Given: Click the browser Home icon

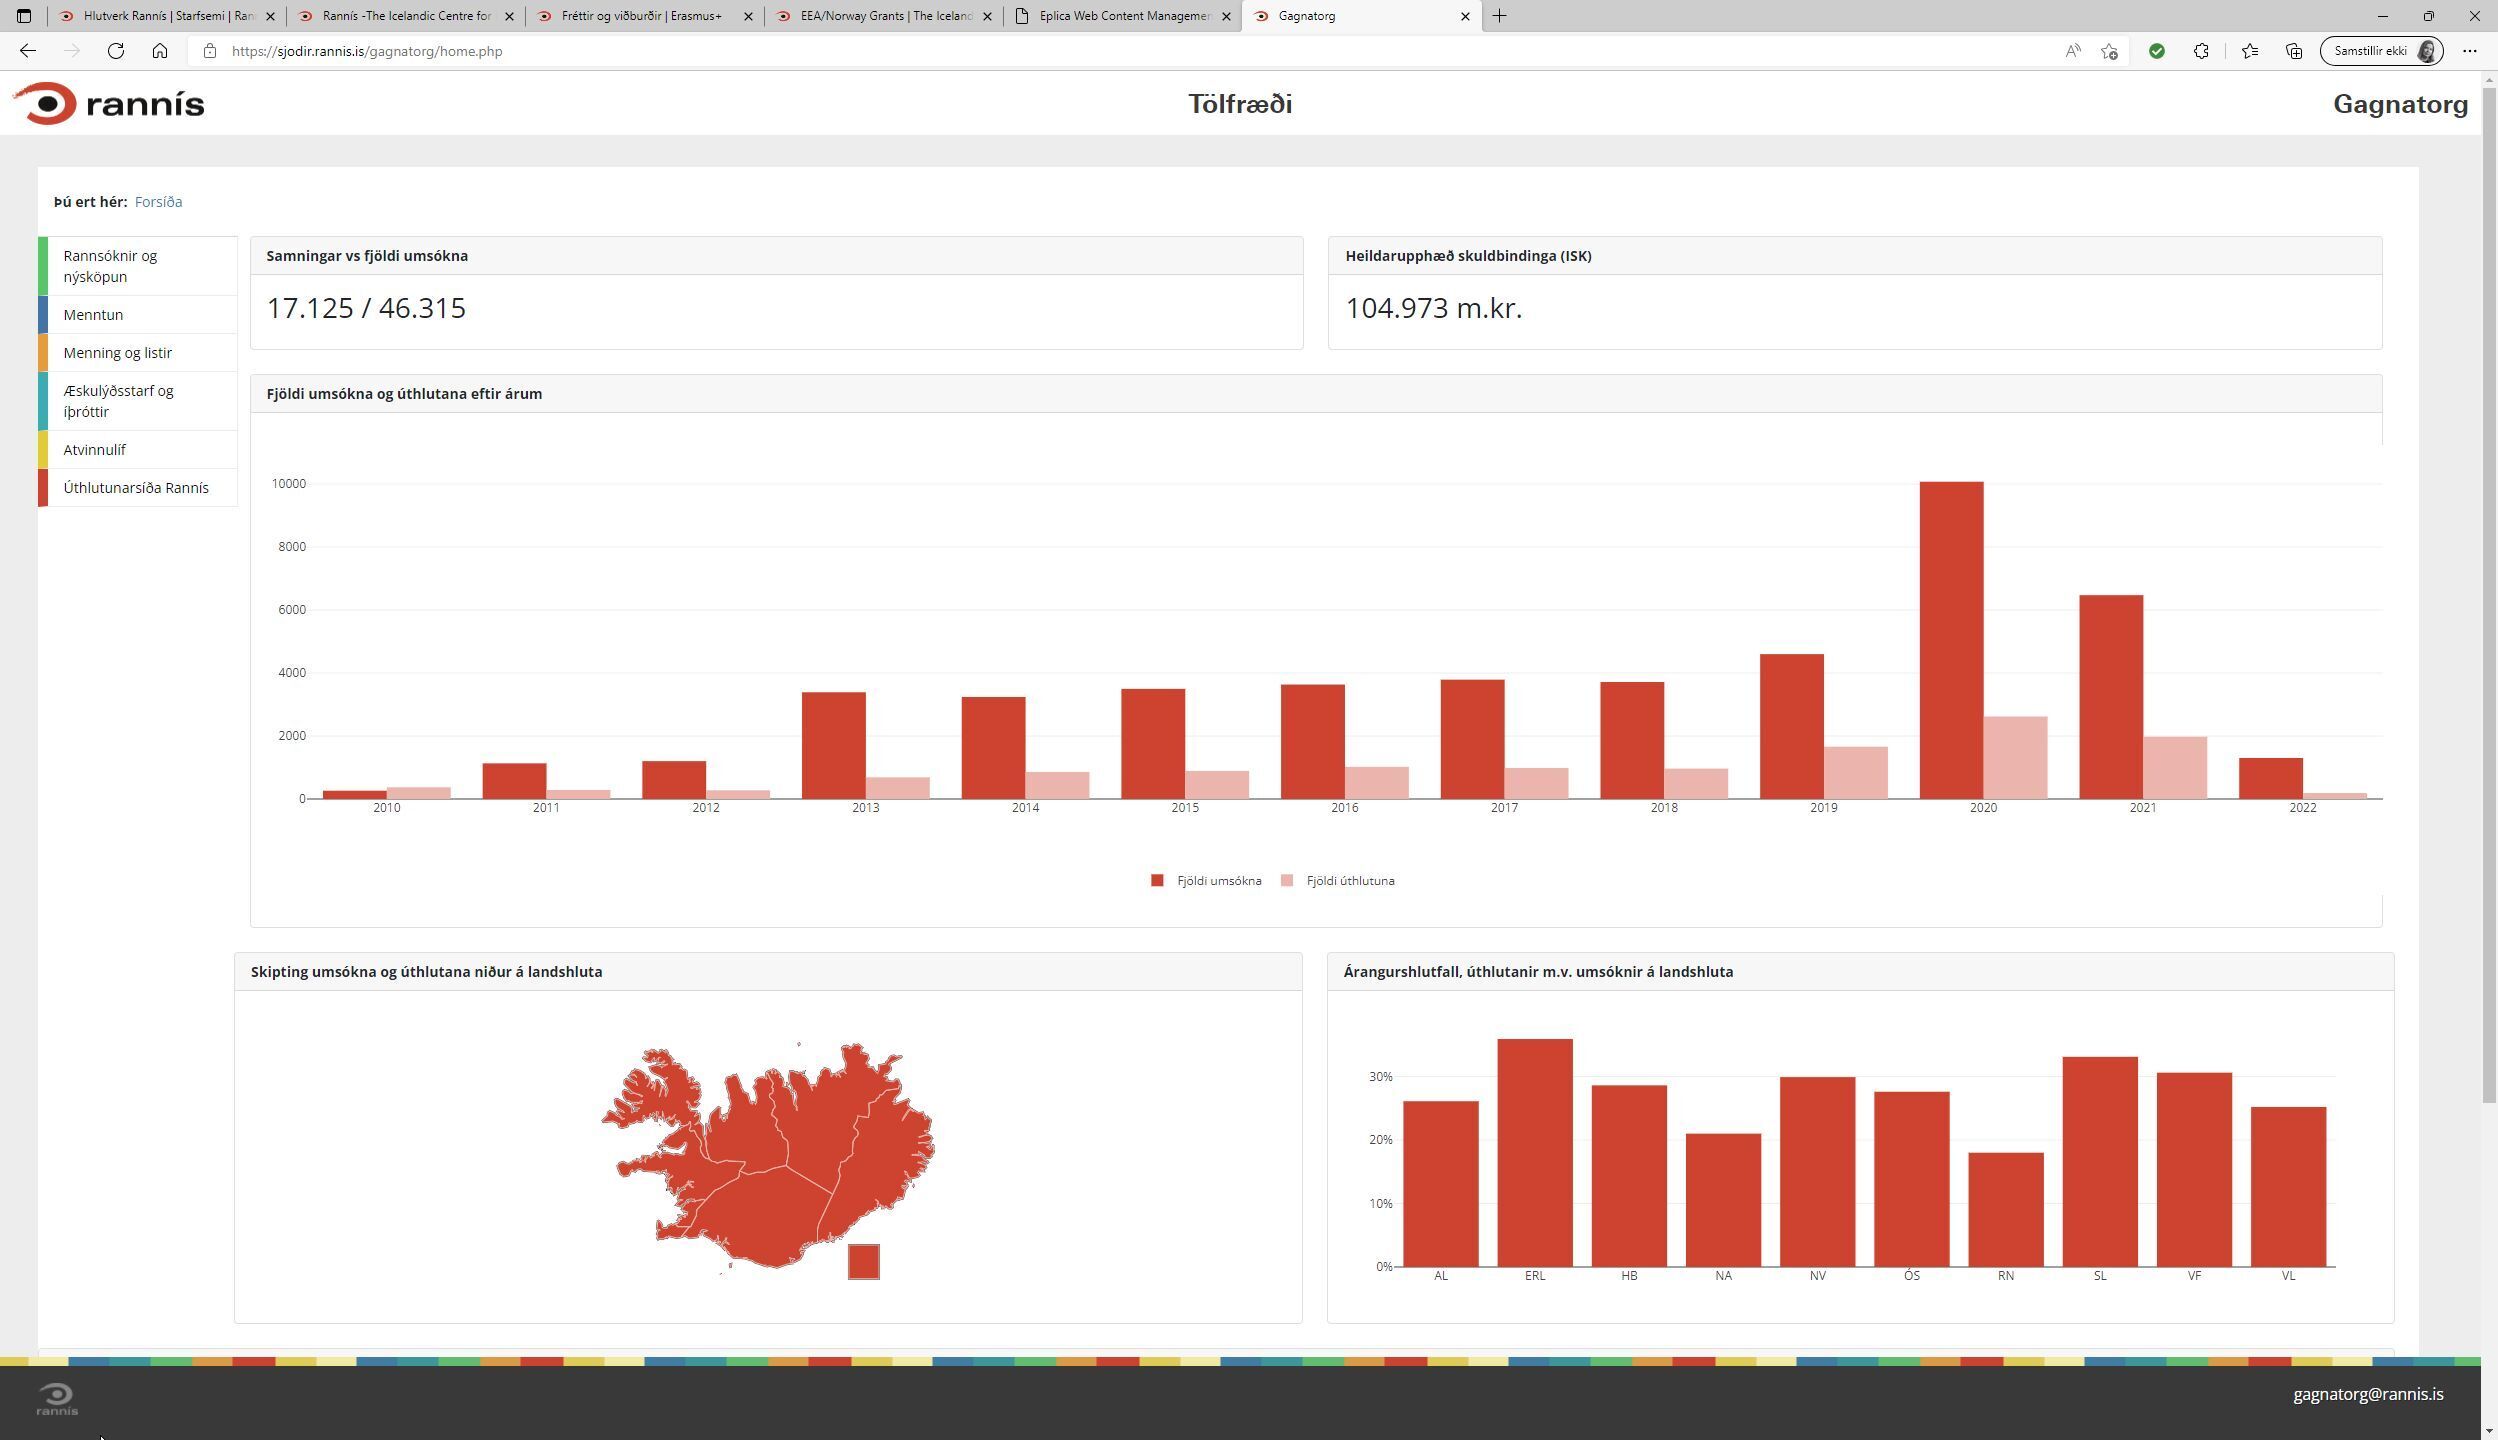Looking at the screenshot, I should [x=160, y=51].
